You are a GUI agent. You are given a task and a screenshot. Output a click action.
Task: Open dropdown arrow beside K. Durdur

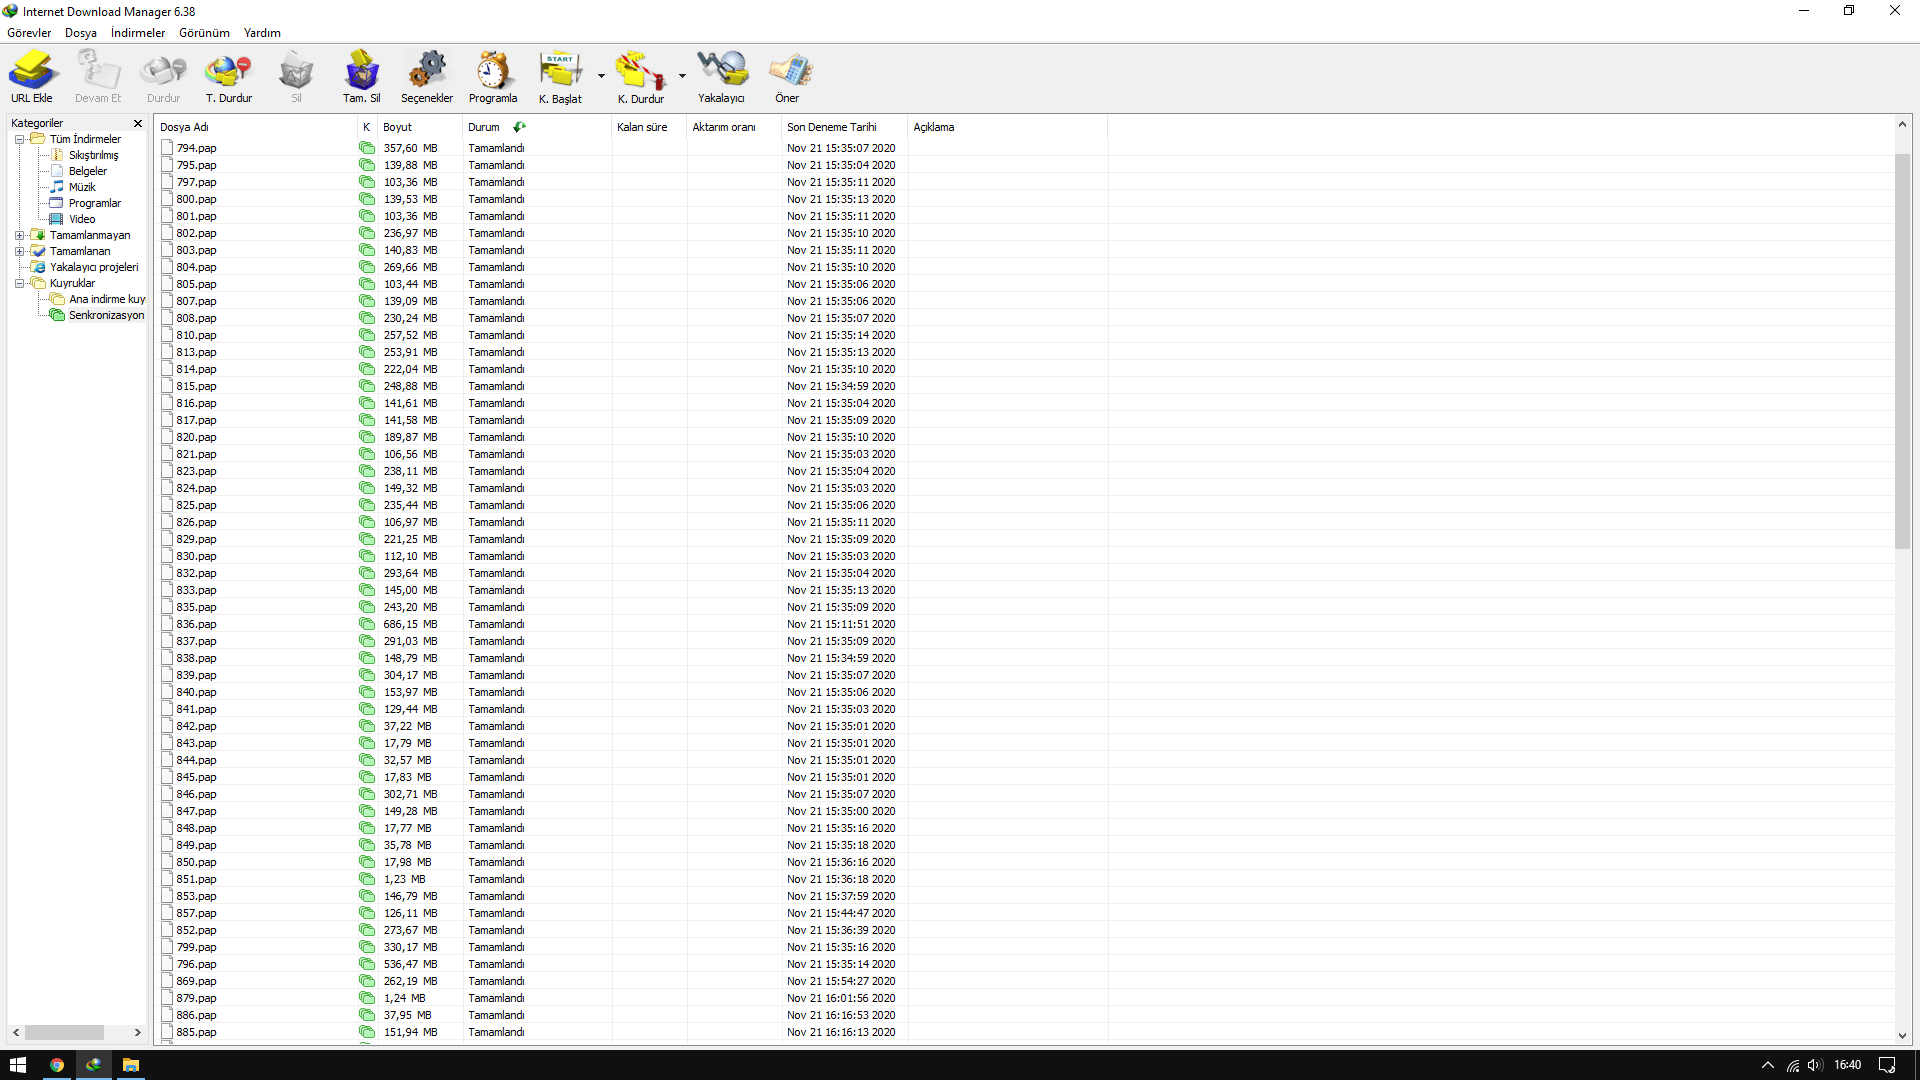[682, 76]
